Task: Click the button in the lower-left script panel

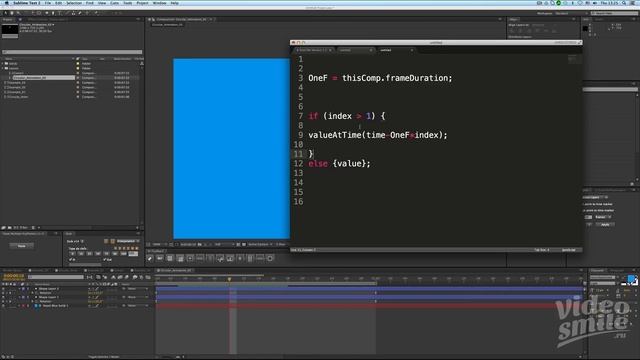Action: [22, 246]
